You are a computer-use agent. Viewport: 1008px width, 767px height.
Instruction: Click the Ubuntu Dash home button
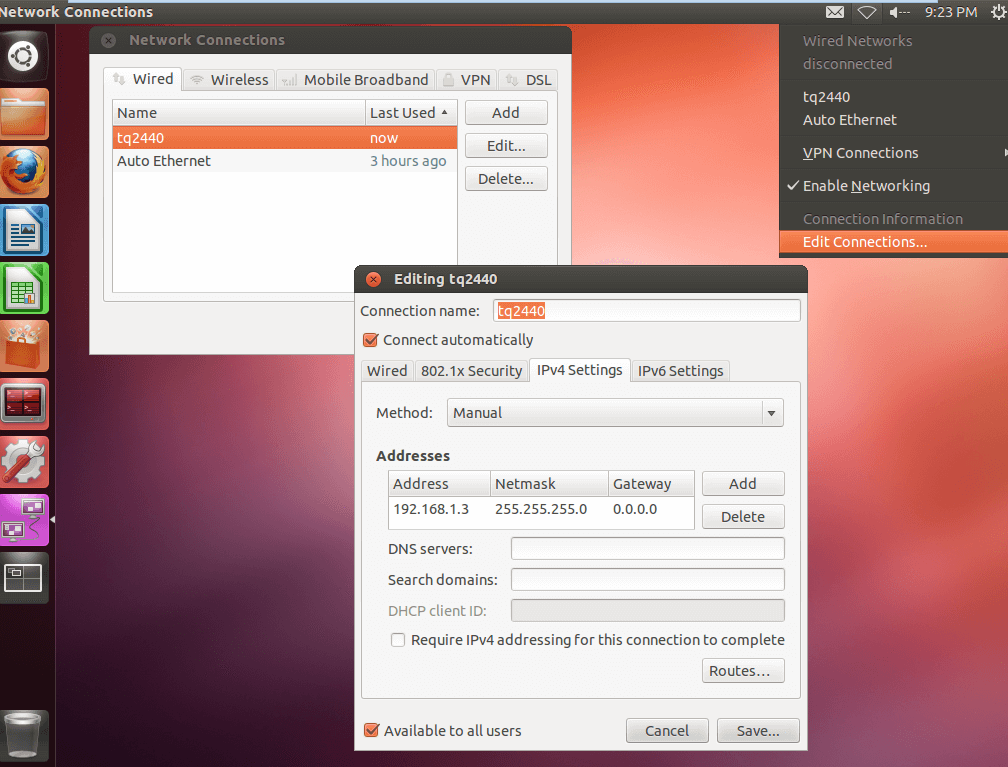pyautogui.click(x=25, y=55)
